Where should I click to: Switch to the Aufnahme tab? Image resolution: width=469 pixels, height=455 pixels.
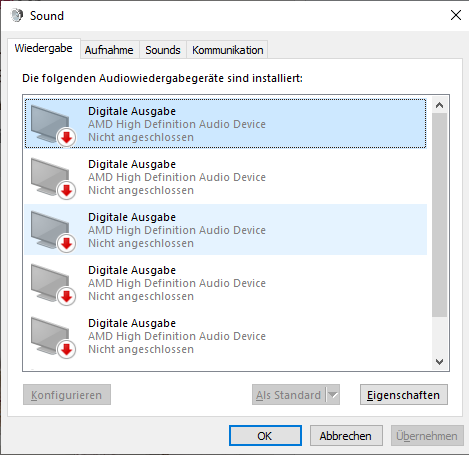click(109, 50)
